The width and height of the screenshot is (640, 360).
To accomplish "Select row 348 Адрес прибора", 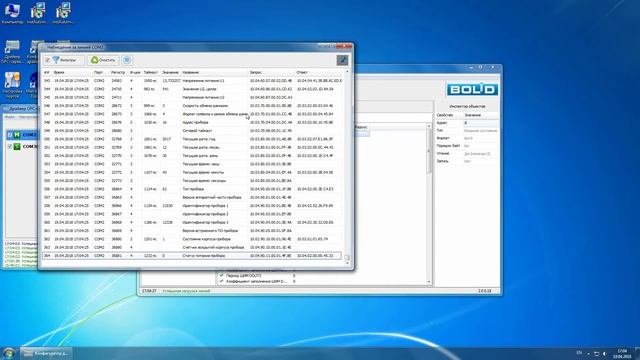I will [192, 122].
